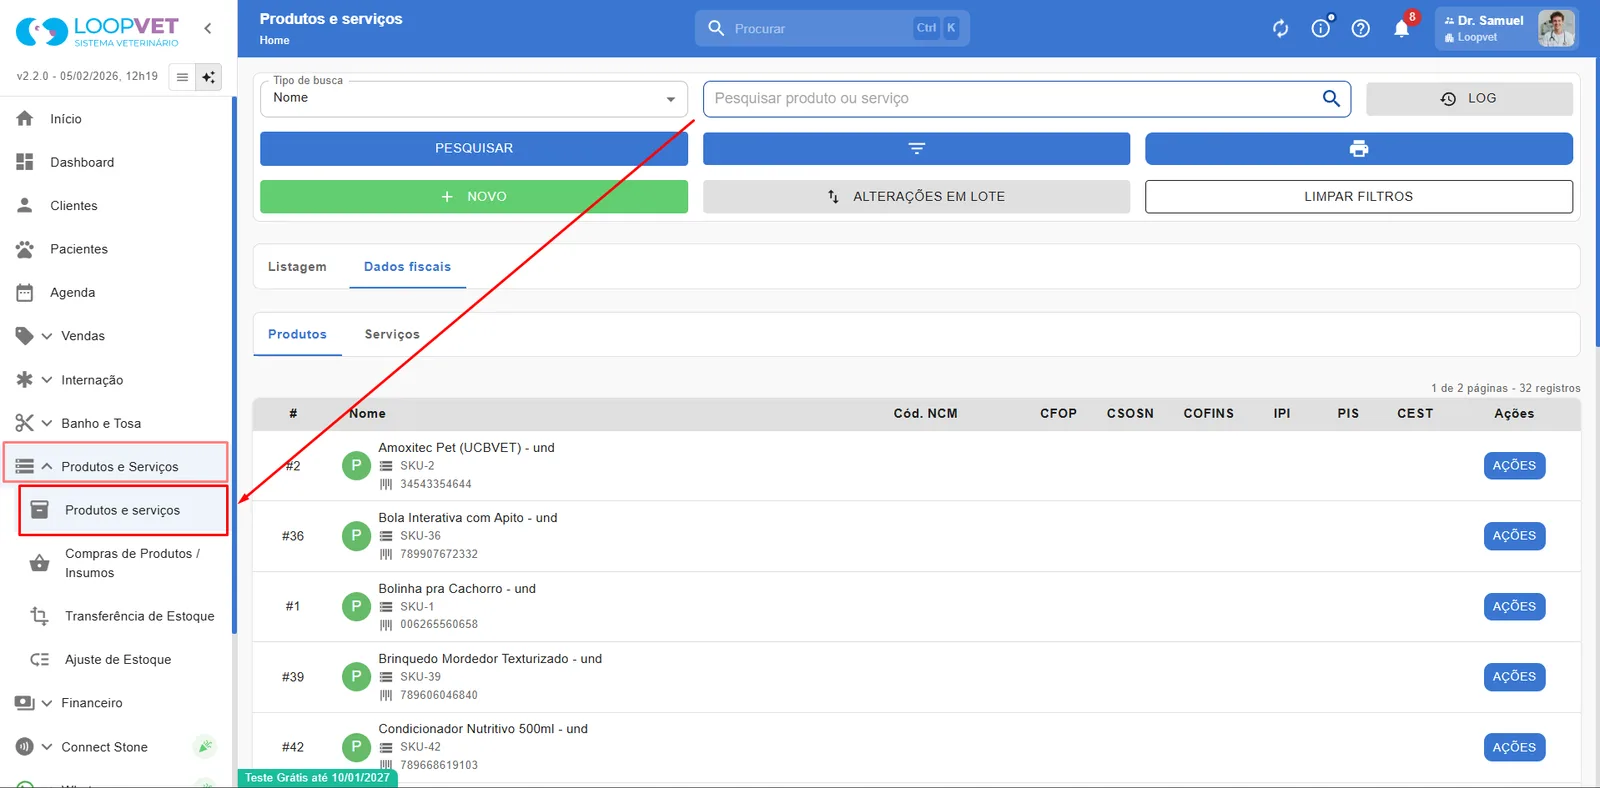Open Pacientes paw icon item
The image size is (1600, 788).
25,249
